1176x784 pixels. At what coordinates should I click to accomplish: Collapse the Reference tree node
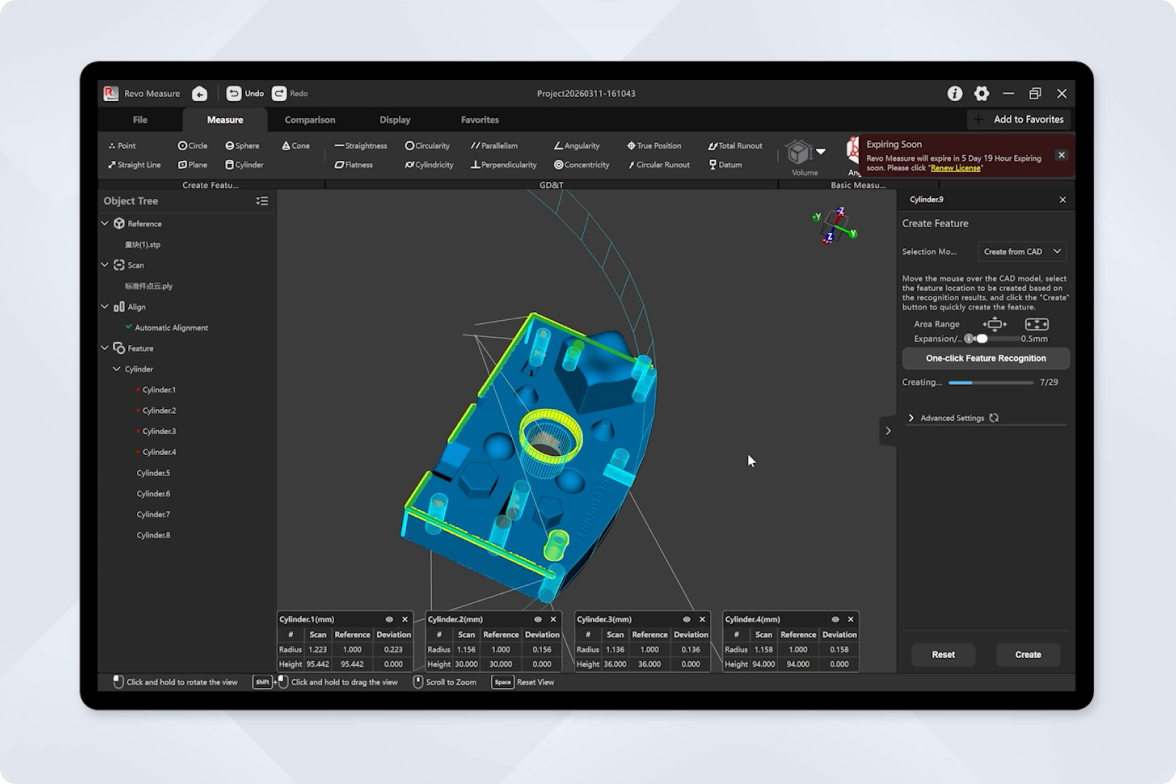point(105,224)
